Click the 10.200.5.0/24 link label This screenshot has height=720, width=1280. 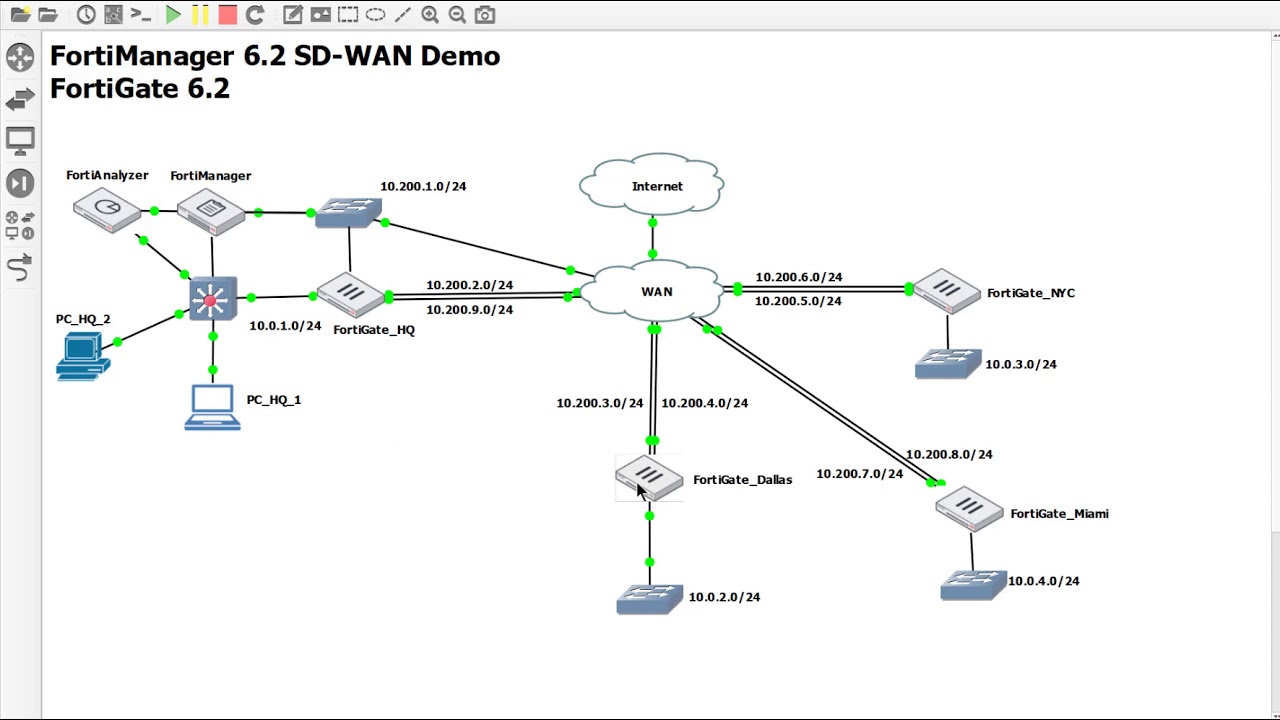798,301
